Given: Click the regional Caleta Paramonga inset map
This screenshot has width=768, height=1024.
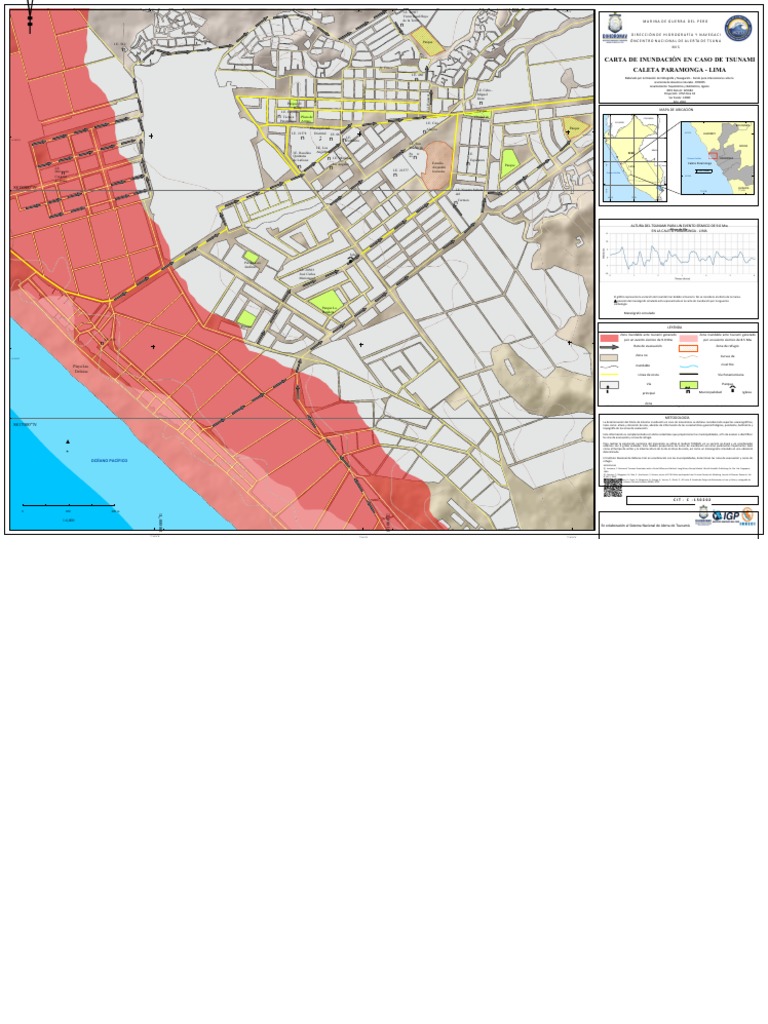Looking at the screenshot, I should tap(718, 157).
